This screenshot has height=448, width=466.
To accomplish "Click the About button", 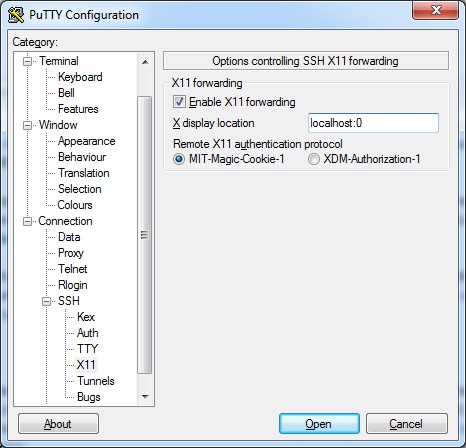I will tap(58, 424).
